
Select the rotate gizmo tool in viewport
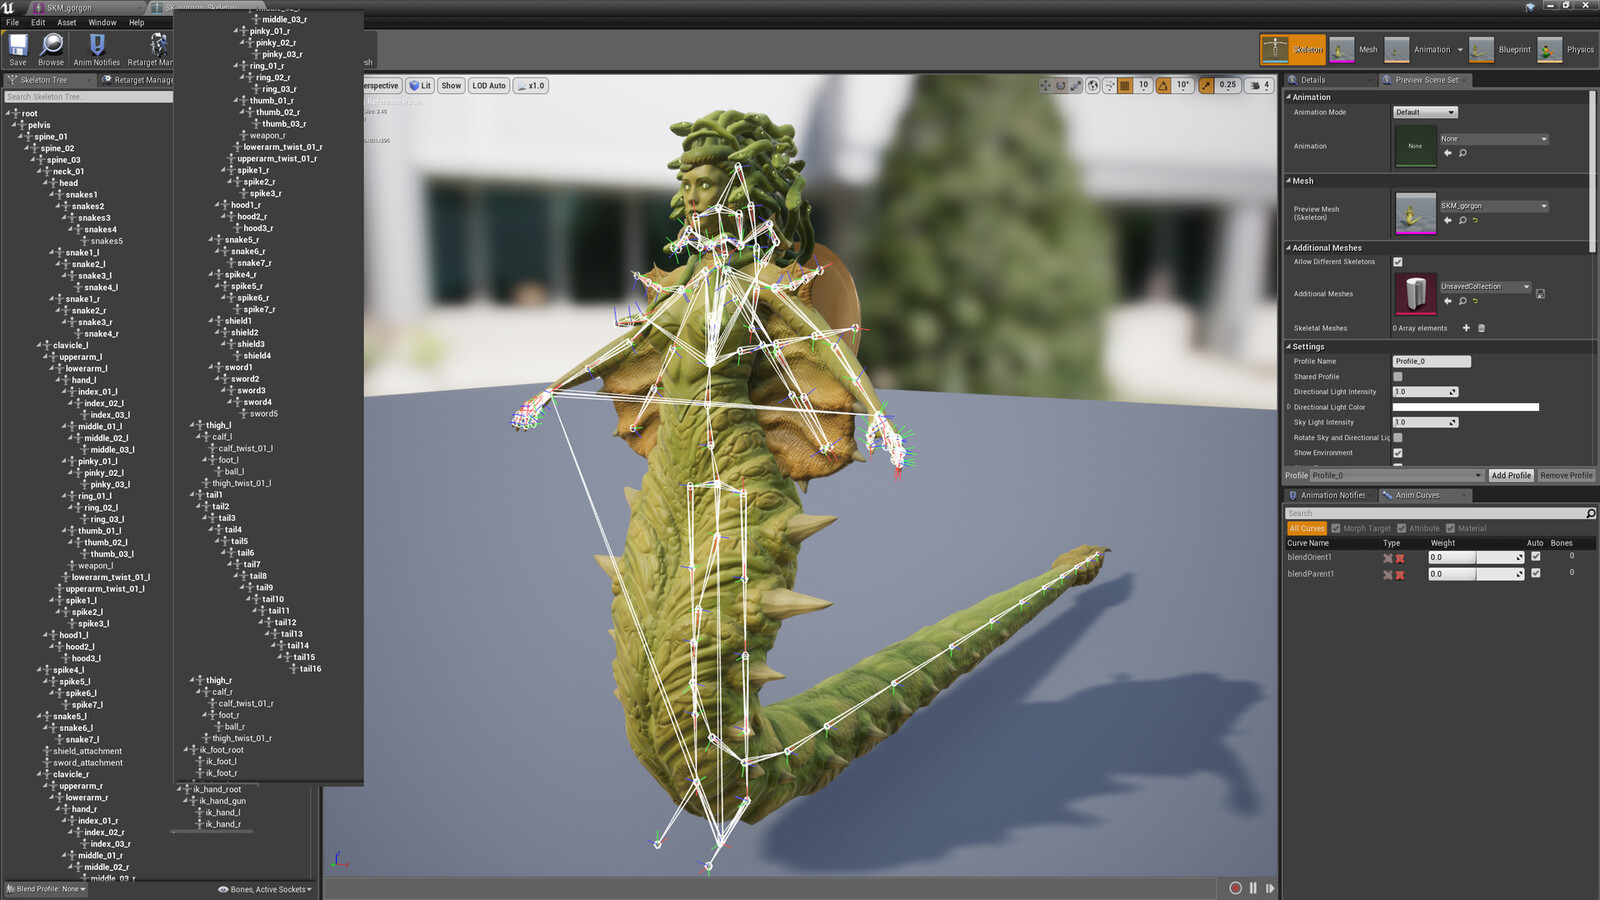pos(1061,86)
